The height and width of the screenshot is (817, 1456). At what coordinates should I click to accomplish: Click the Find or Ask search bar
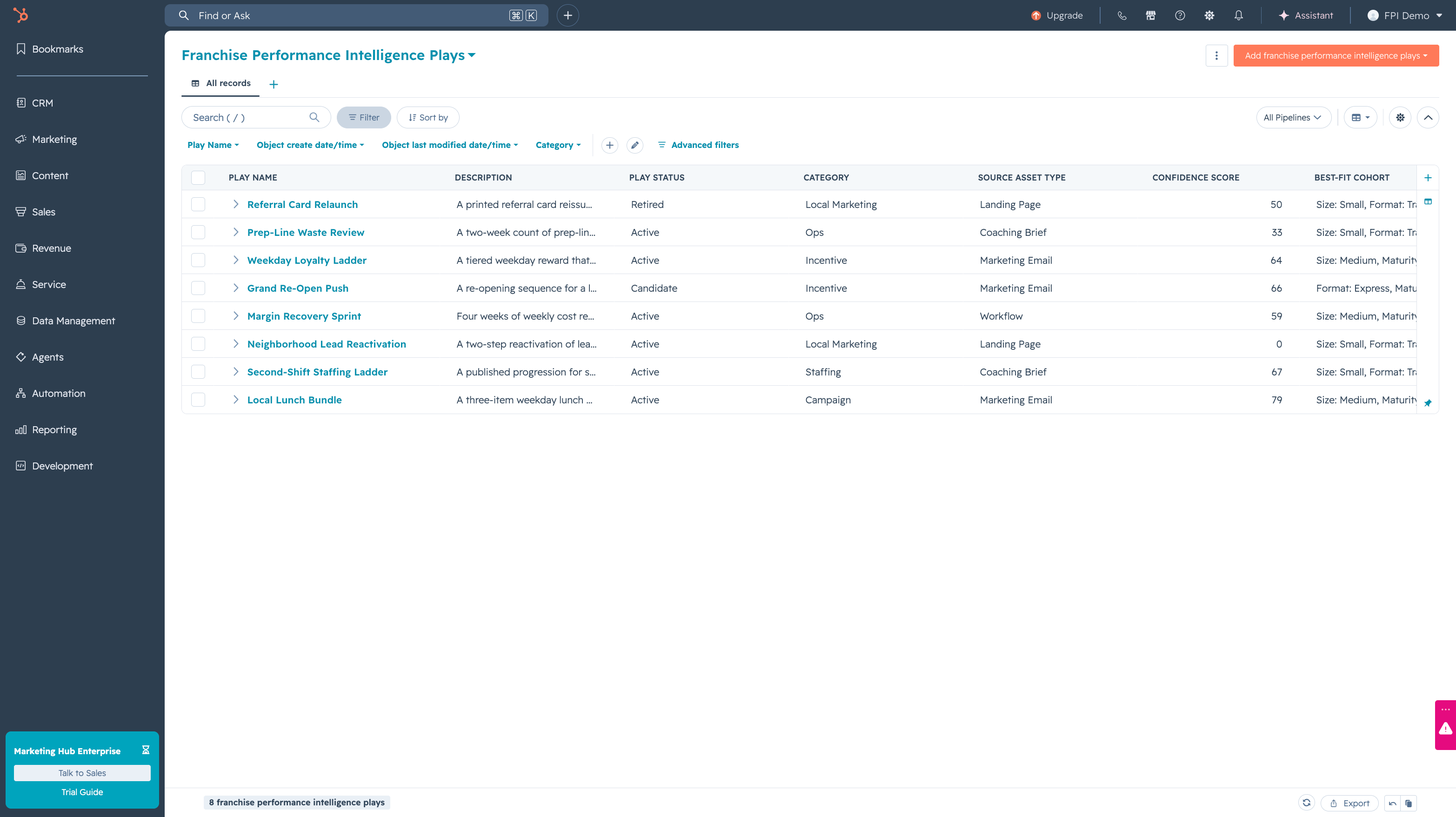click(x=356, y=15)
